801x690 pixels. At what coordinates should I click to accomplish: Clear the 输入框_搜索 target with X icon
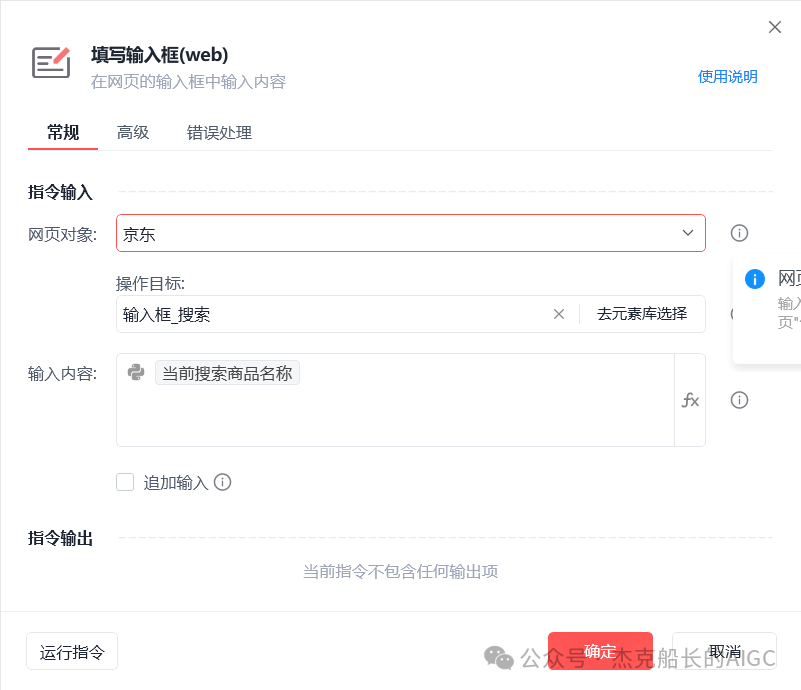click(x=559, y=314)
